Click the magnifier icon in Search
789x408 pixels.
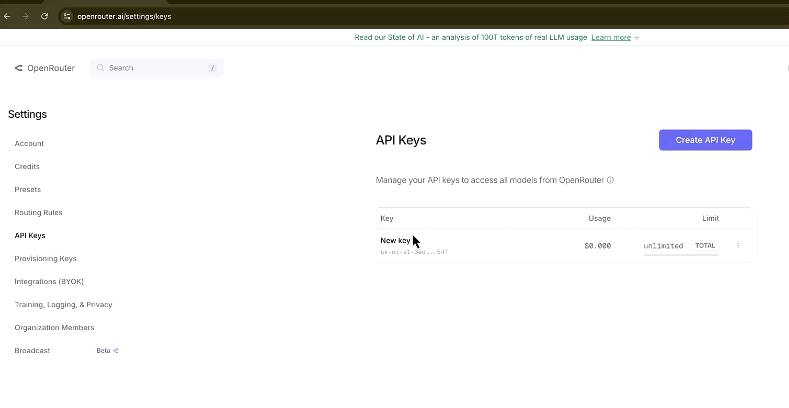click(x=100, y=68)
